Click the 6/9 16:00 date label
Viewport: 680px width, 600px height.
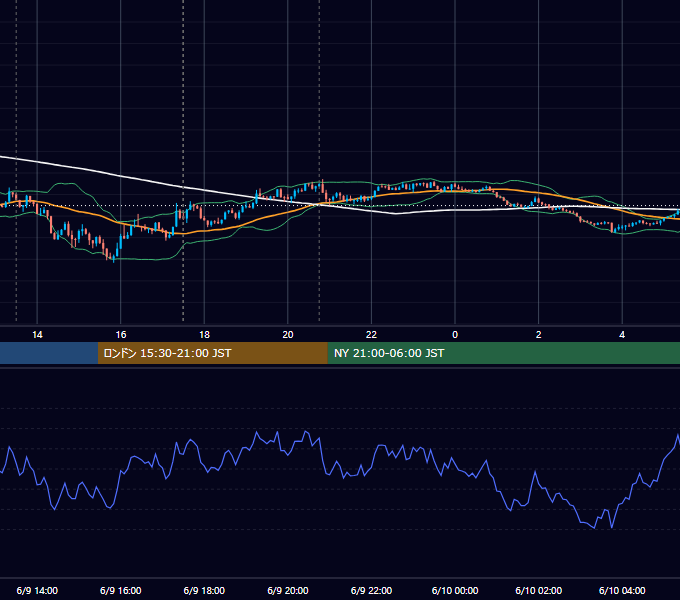[x=121, y=590]
